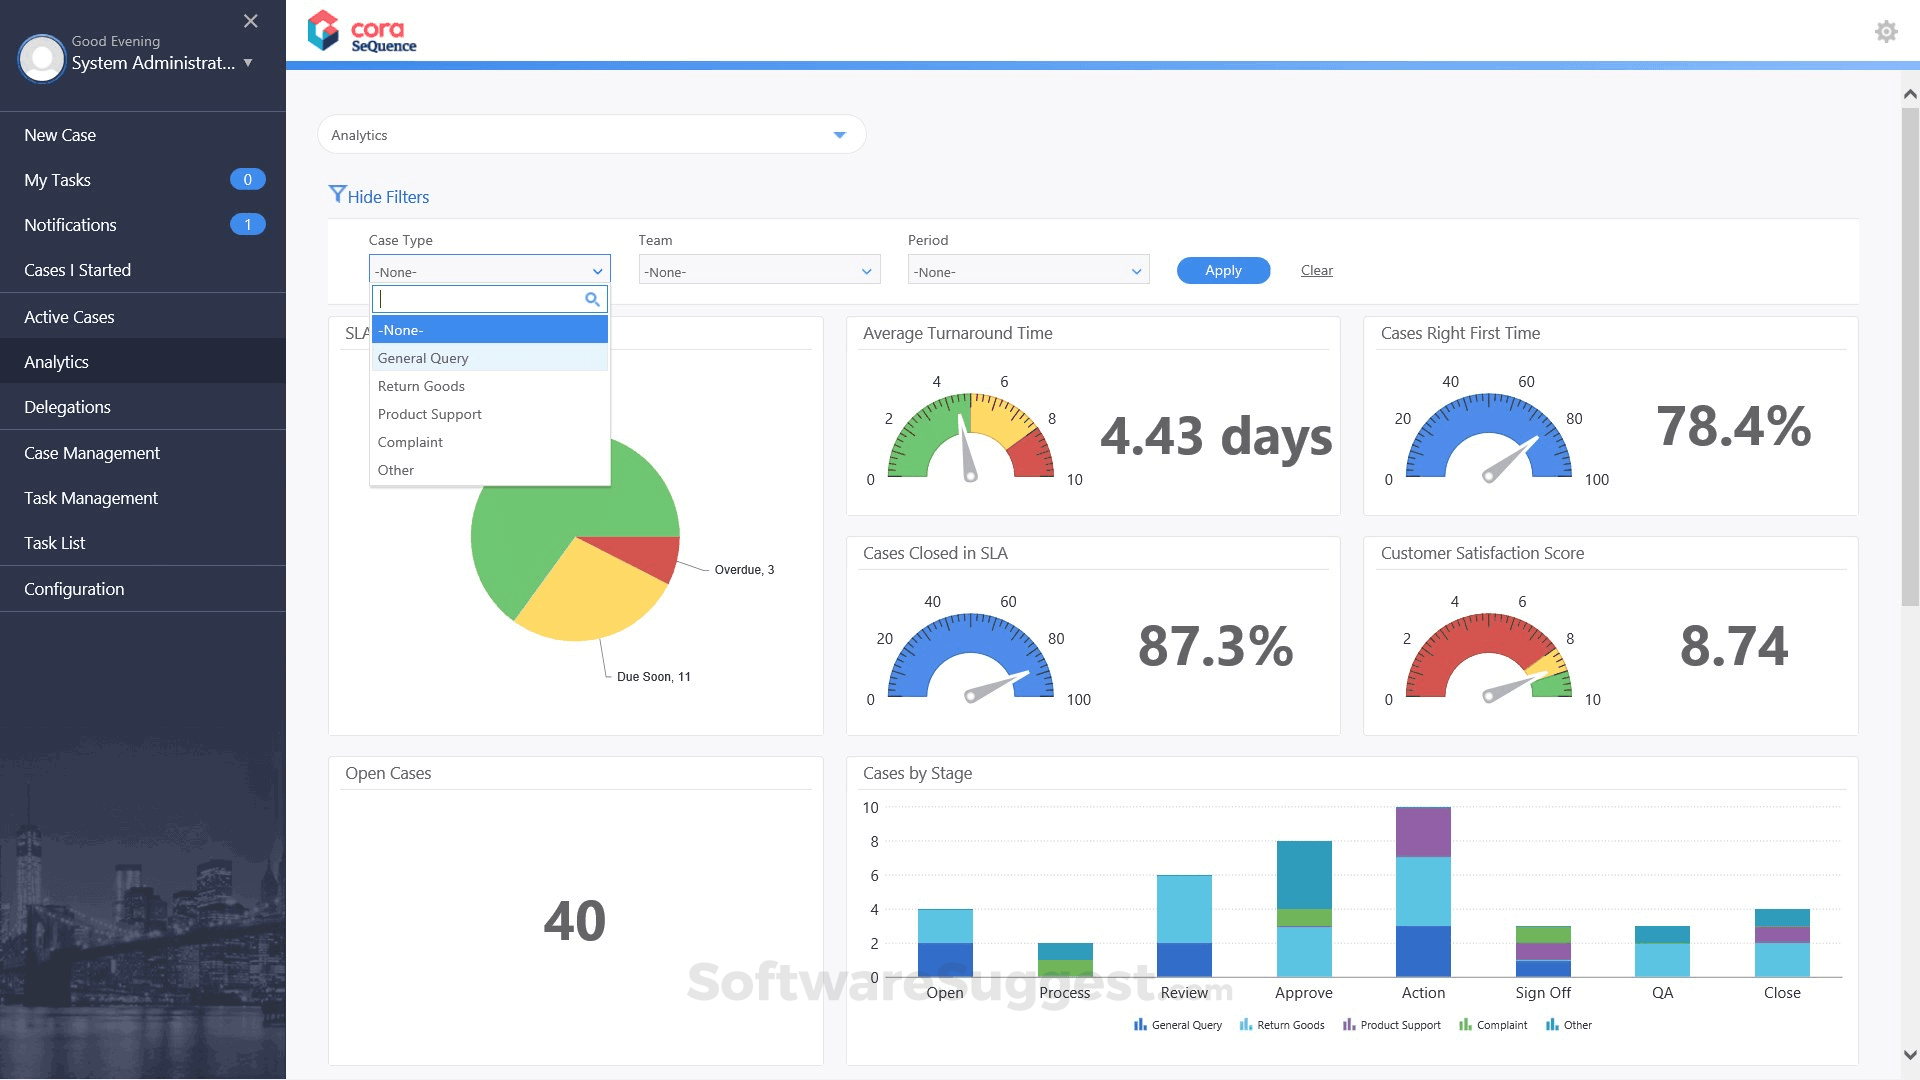Click the Clear filters link

pyautogui.click(x=1316, y=270)
